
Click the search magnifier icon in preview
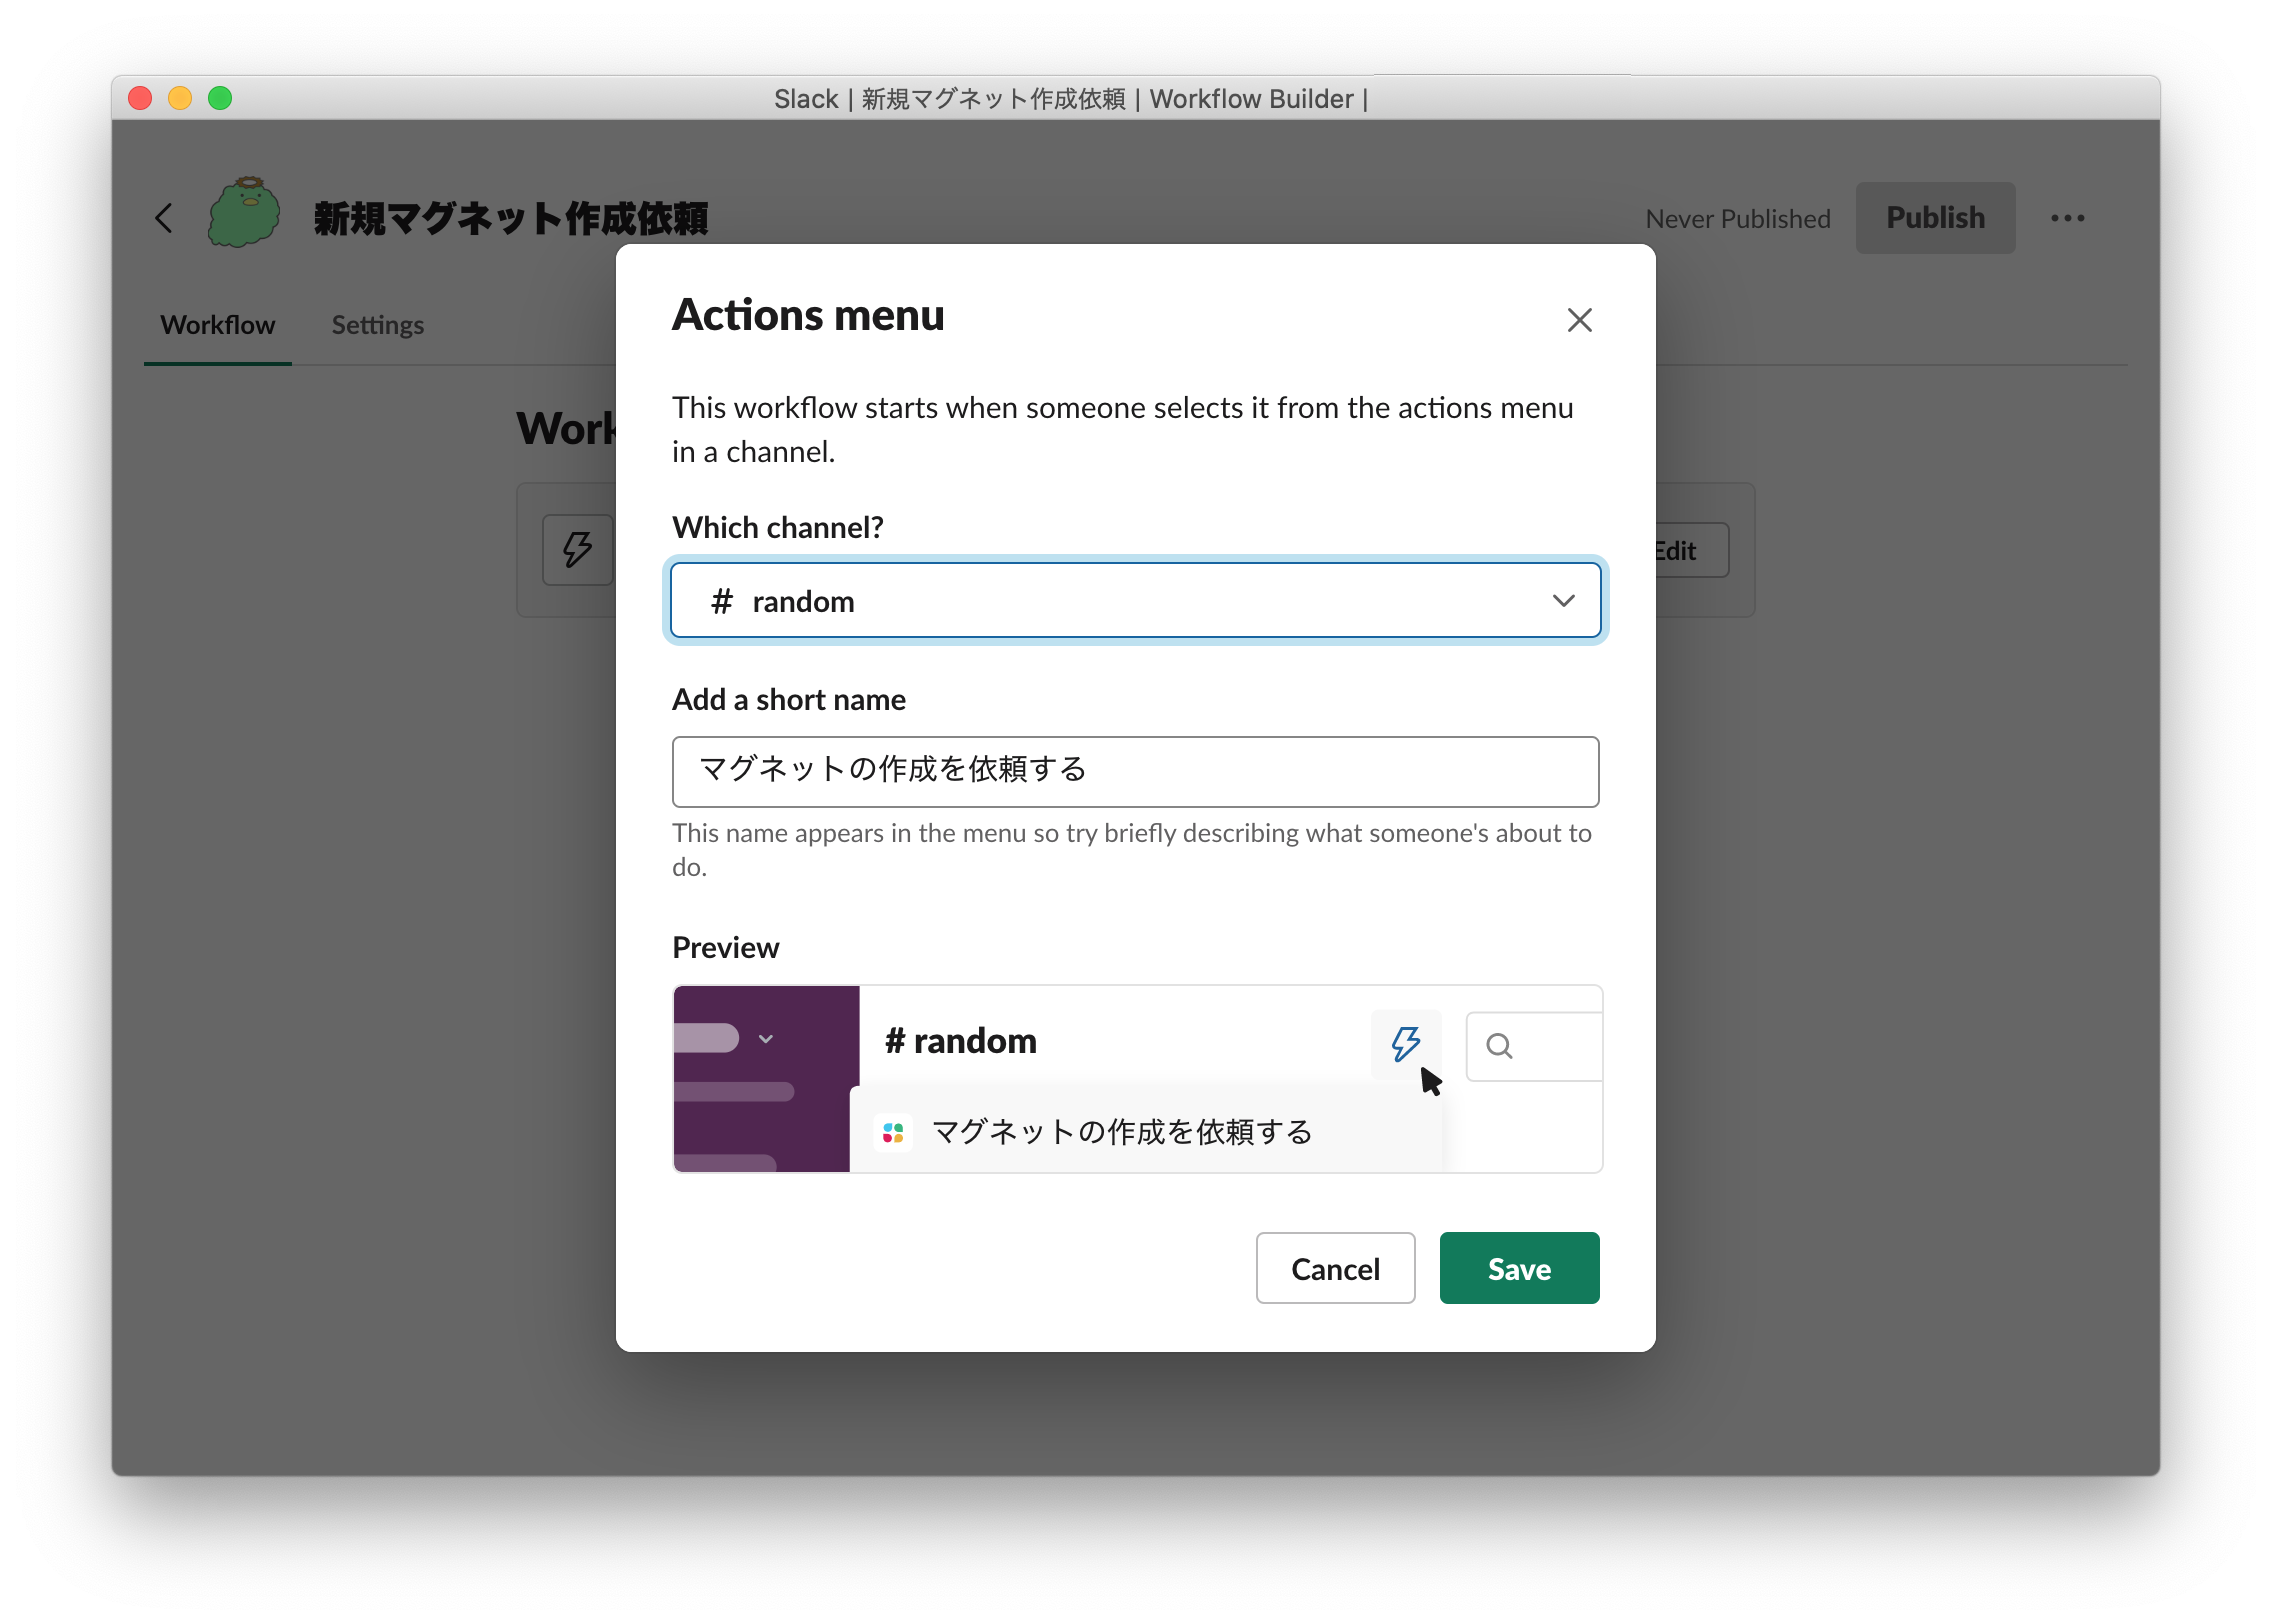[x=1499, y=1046]
